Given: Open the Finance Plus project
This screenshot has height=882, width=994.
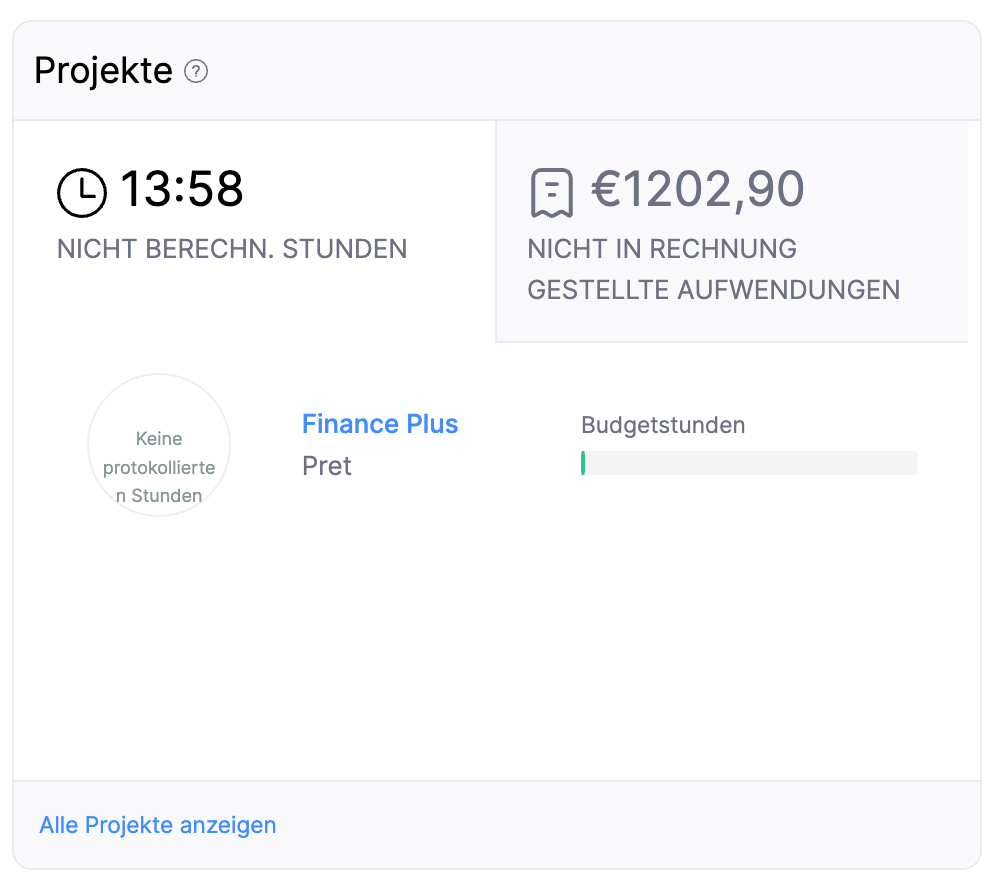Looking at the screenshot, I should click(x=380, y=424).
